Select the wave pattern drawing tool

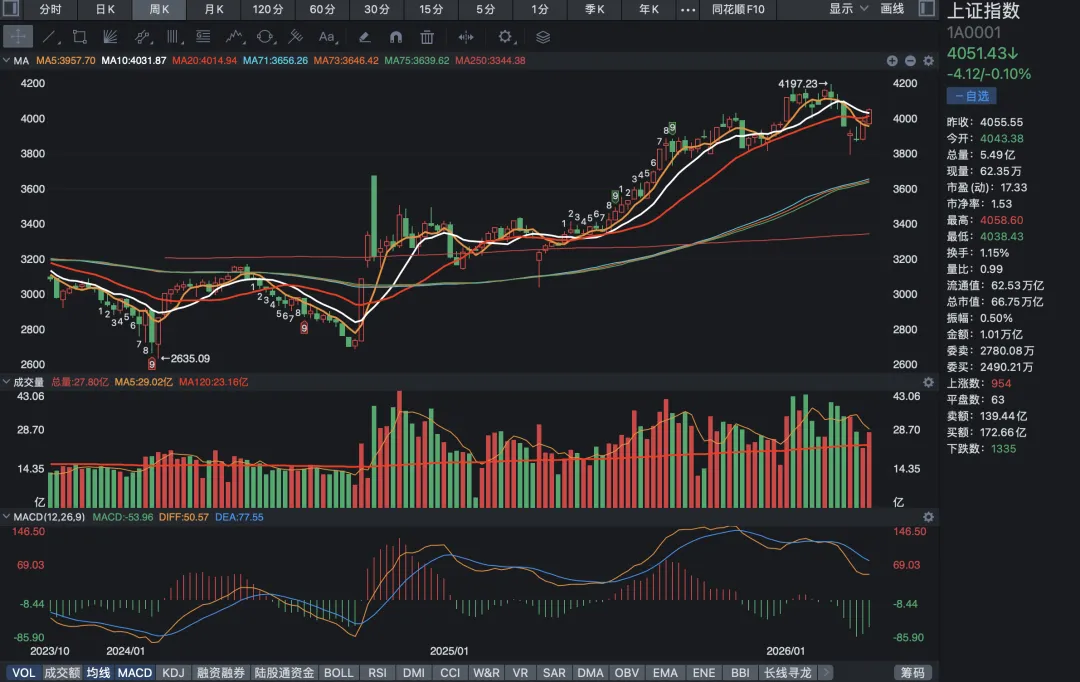[235, 37]
